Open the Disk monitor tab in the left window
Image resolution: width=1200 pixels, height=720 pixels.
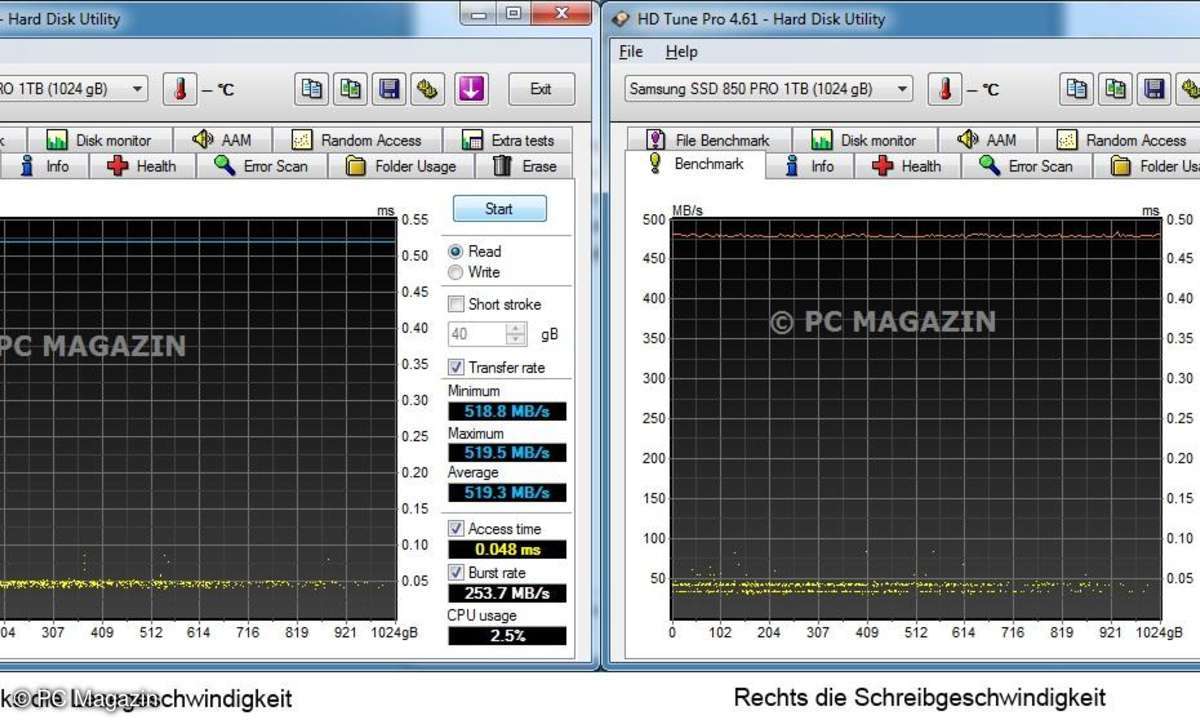point(100,140)
